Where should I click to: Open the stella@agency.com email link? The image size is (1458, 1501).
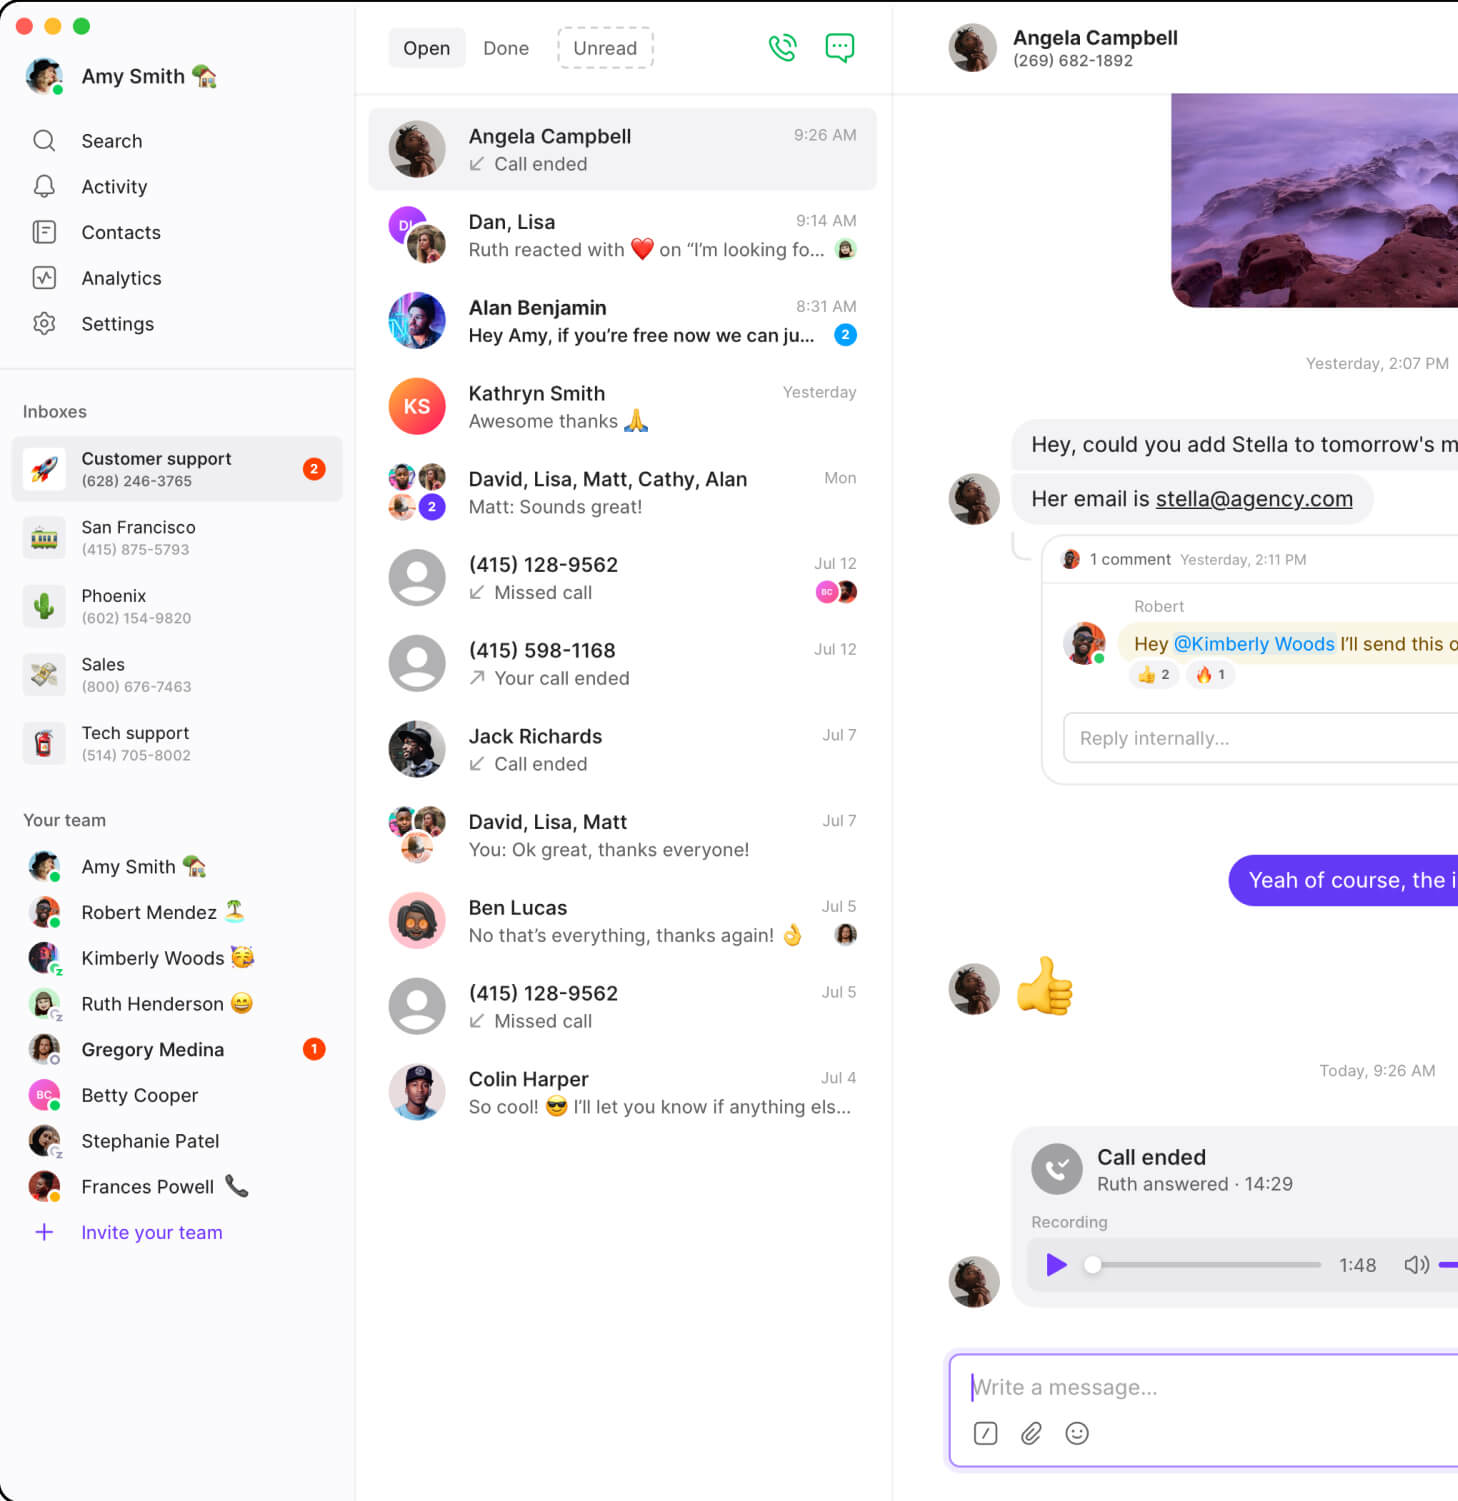coord(1254,499)
